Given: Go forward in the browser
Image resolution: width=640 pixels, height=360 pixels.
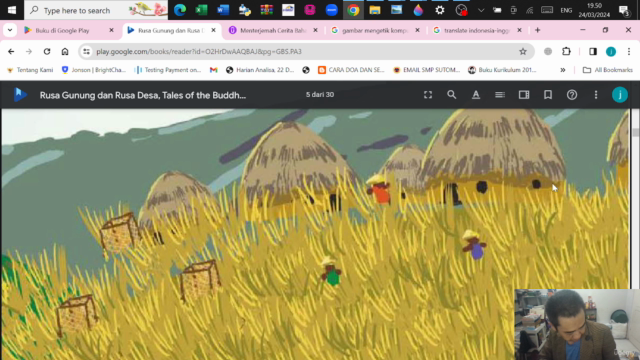Looking at the screenshot, I should tap(29, 51).
